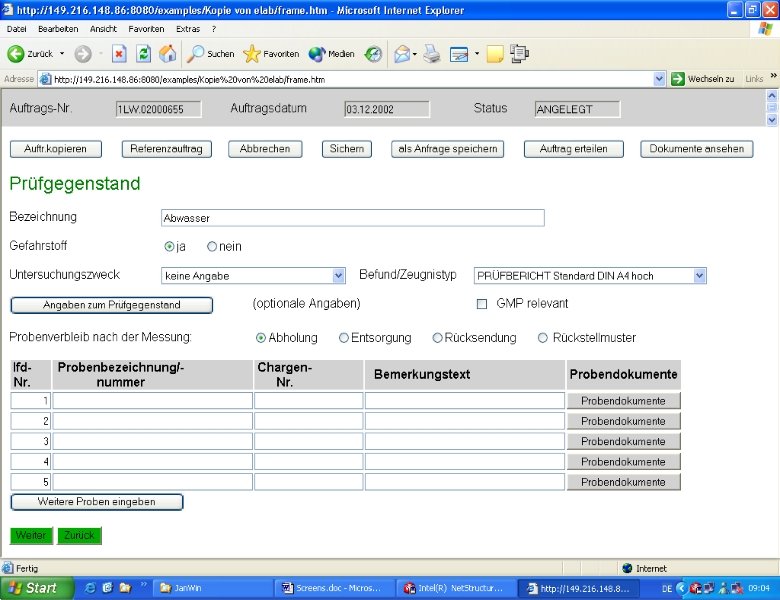Click the Outlook Express quick launch icon
The height and width of the screenshot is (600, 780).
tap(108, 588)
